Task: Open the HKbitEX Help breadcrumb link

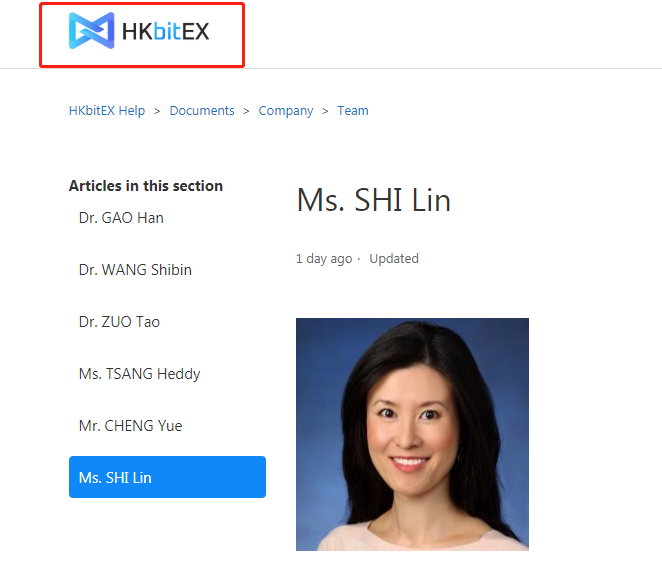Action: (x=107, y=111)
